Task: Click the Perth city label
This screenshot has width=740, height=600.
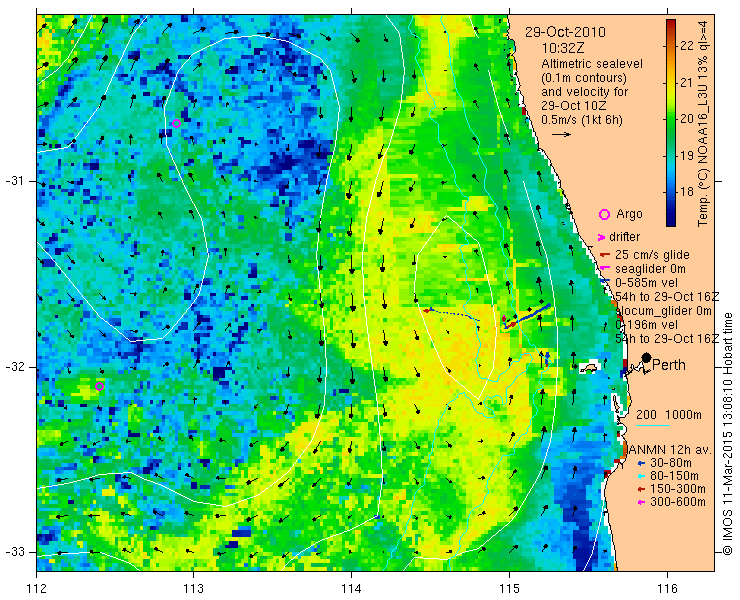Action: (x=669, y=365)
